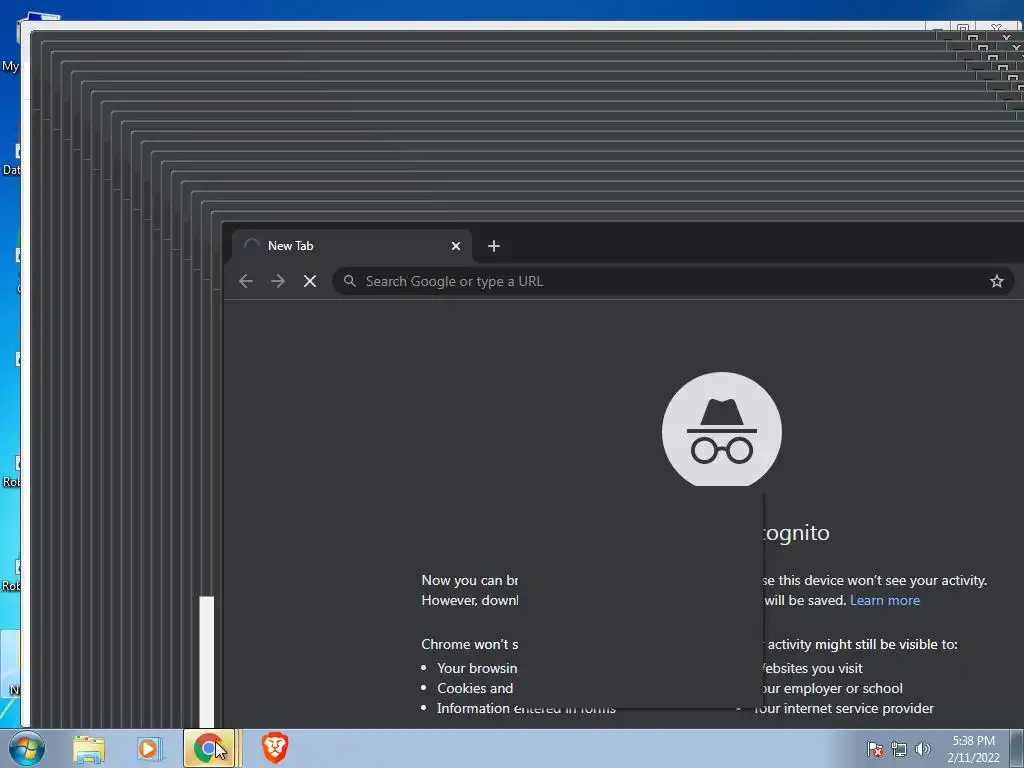Bookmark this tab with the star icon

pyautogui.click(x=997, y=281)
